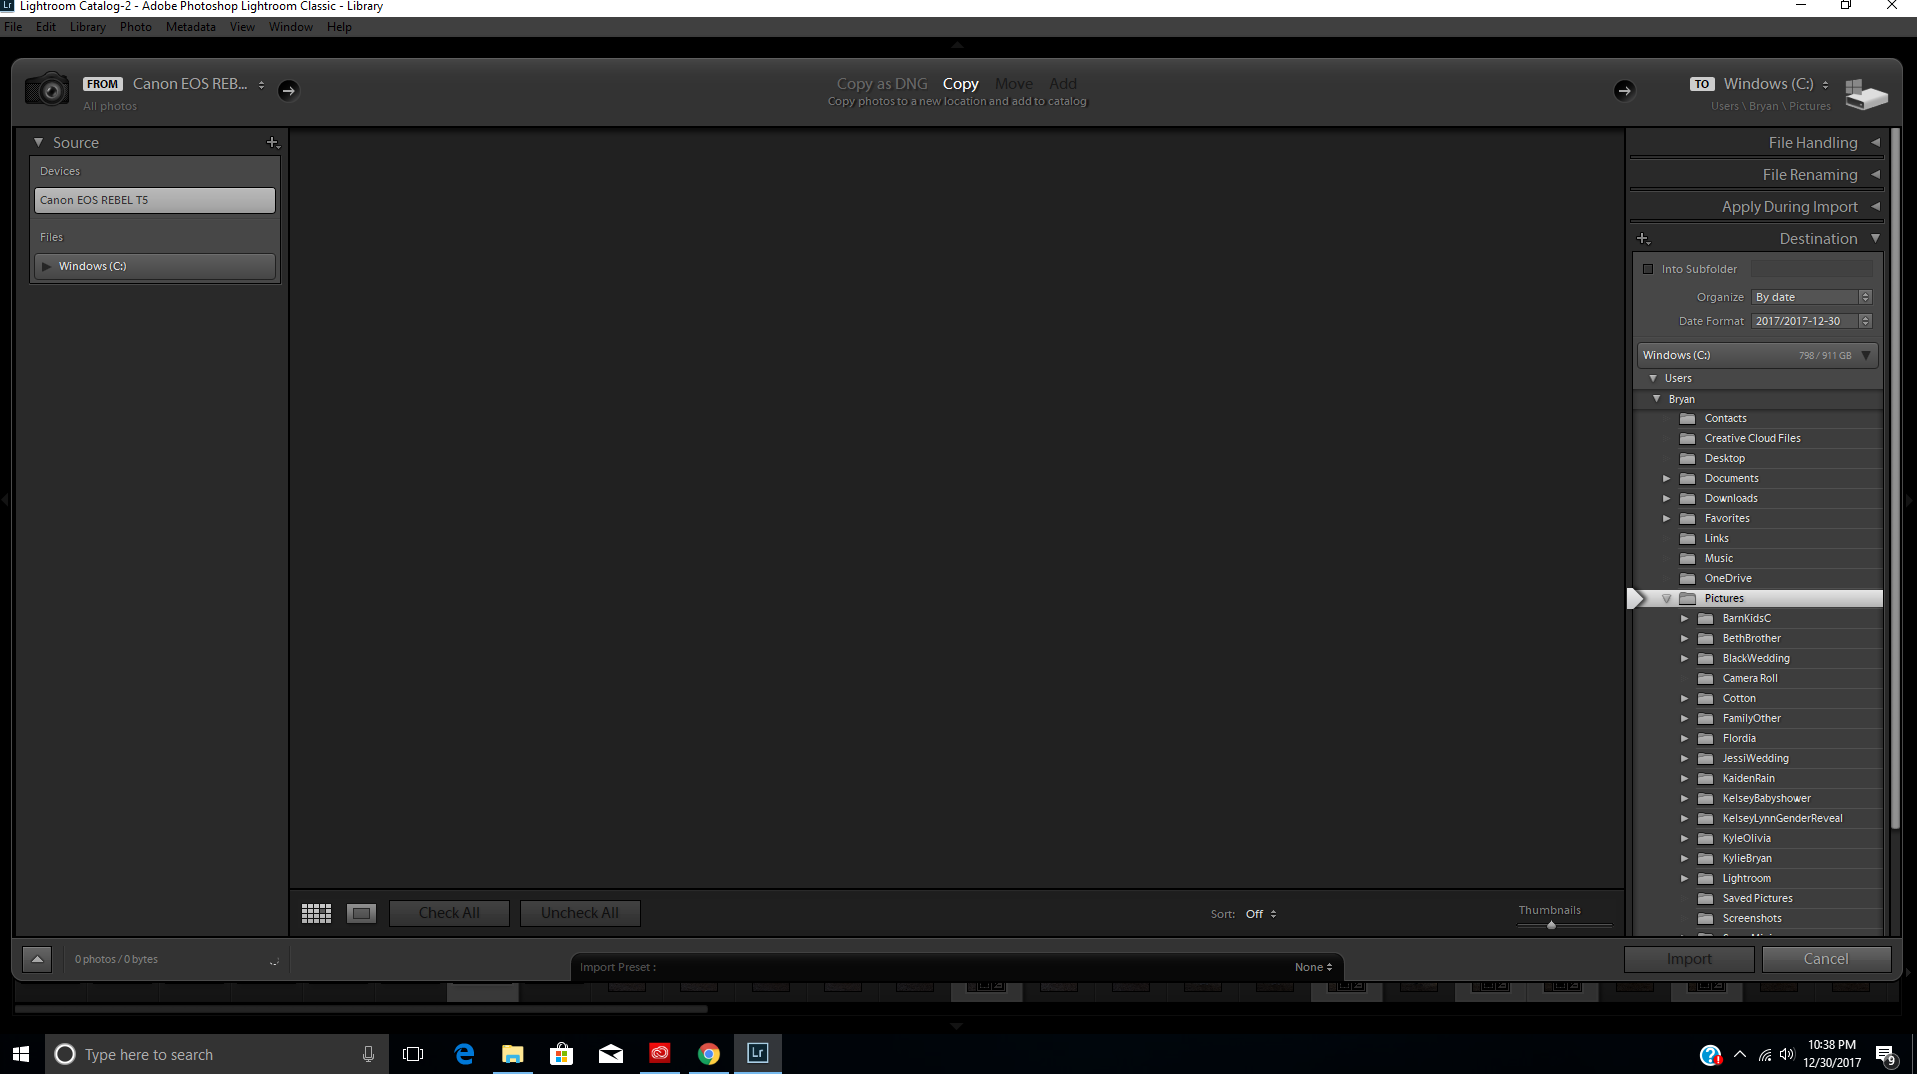Expand Windows (C:) in Source files

click(x=46, y=266)
